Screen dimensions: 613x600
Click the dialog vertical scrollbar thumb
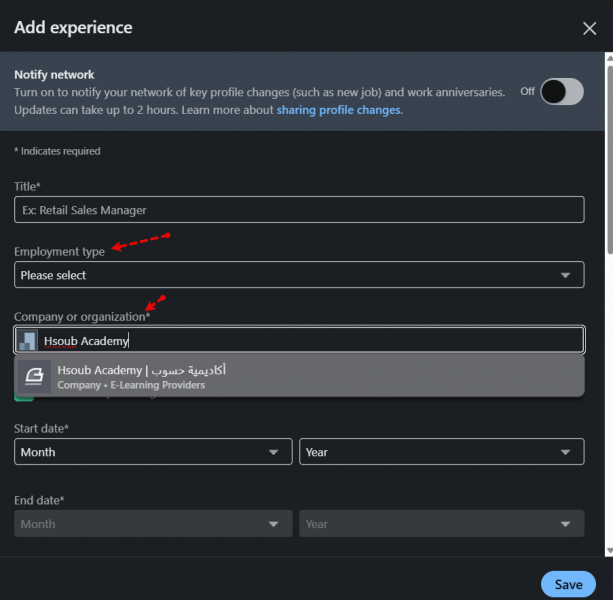(609, 160)
